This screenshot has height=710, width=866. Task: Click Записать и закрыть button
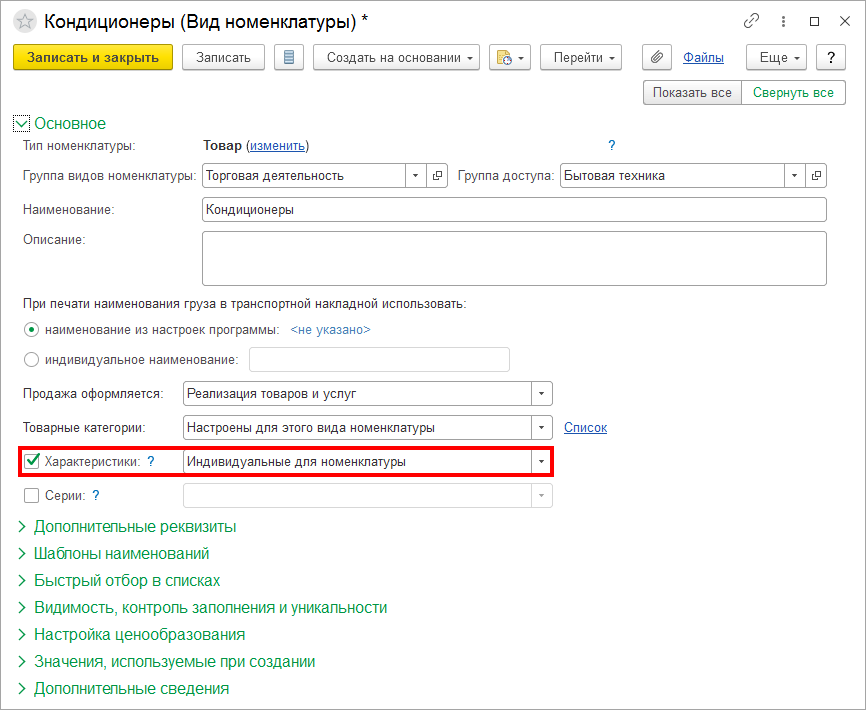[93, 57]
